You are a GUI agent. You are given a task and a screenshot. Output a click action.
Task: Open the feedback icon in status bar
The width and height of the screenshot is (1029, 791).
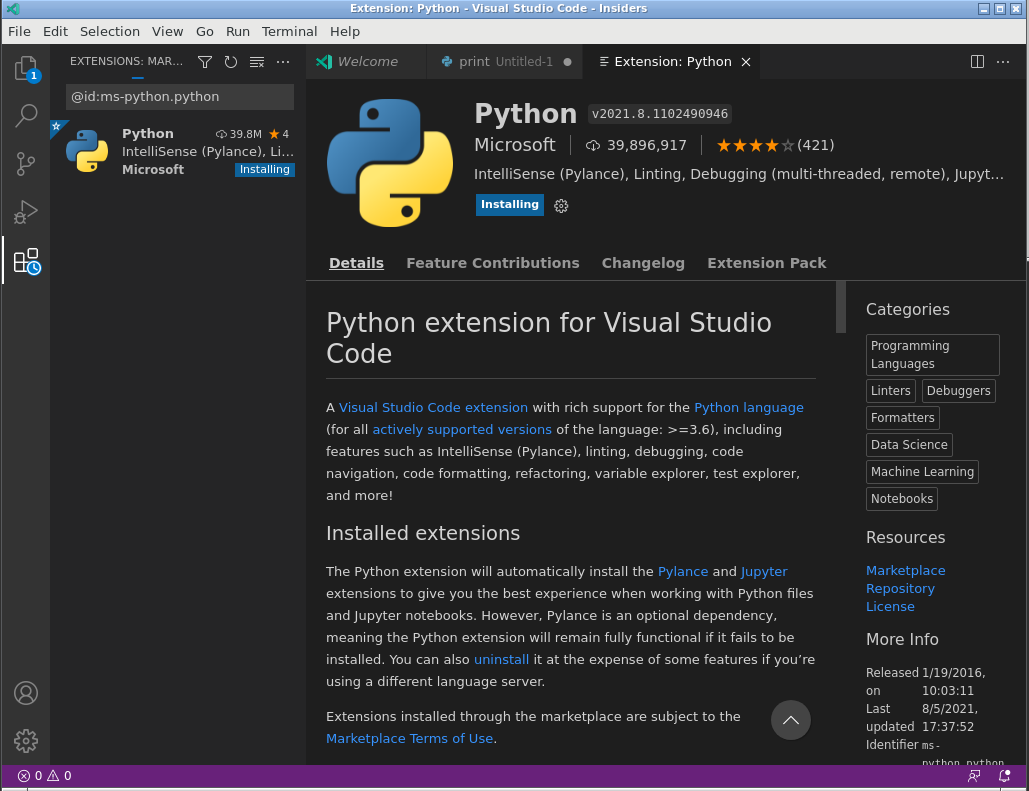click(974, 776)
